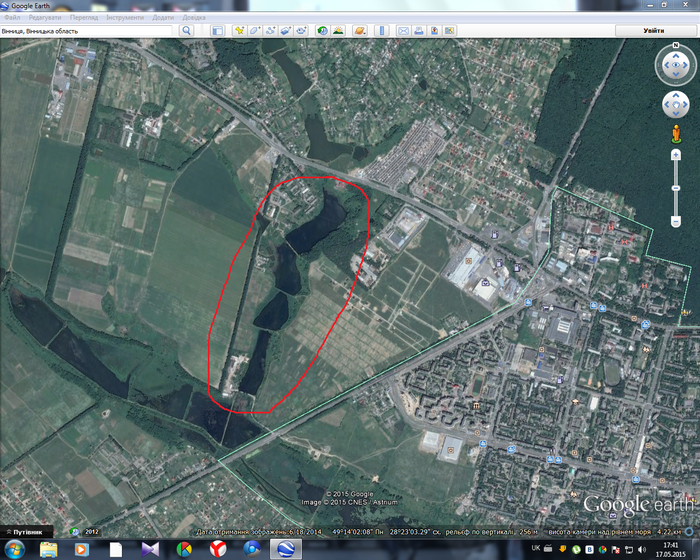Click the zoom in plus button
Screen dimensions: 700x560
coord(676,155)
